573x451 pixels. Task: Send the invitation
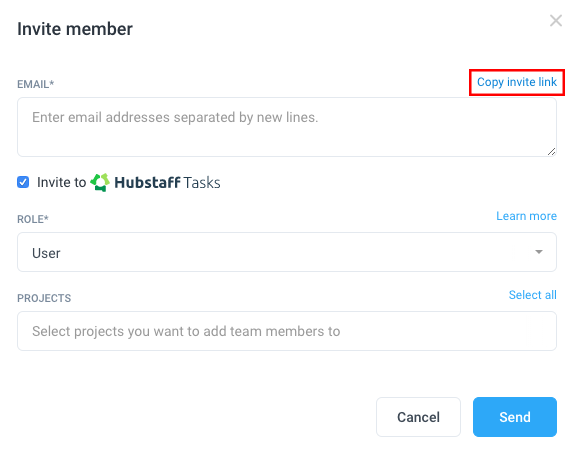515,417
